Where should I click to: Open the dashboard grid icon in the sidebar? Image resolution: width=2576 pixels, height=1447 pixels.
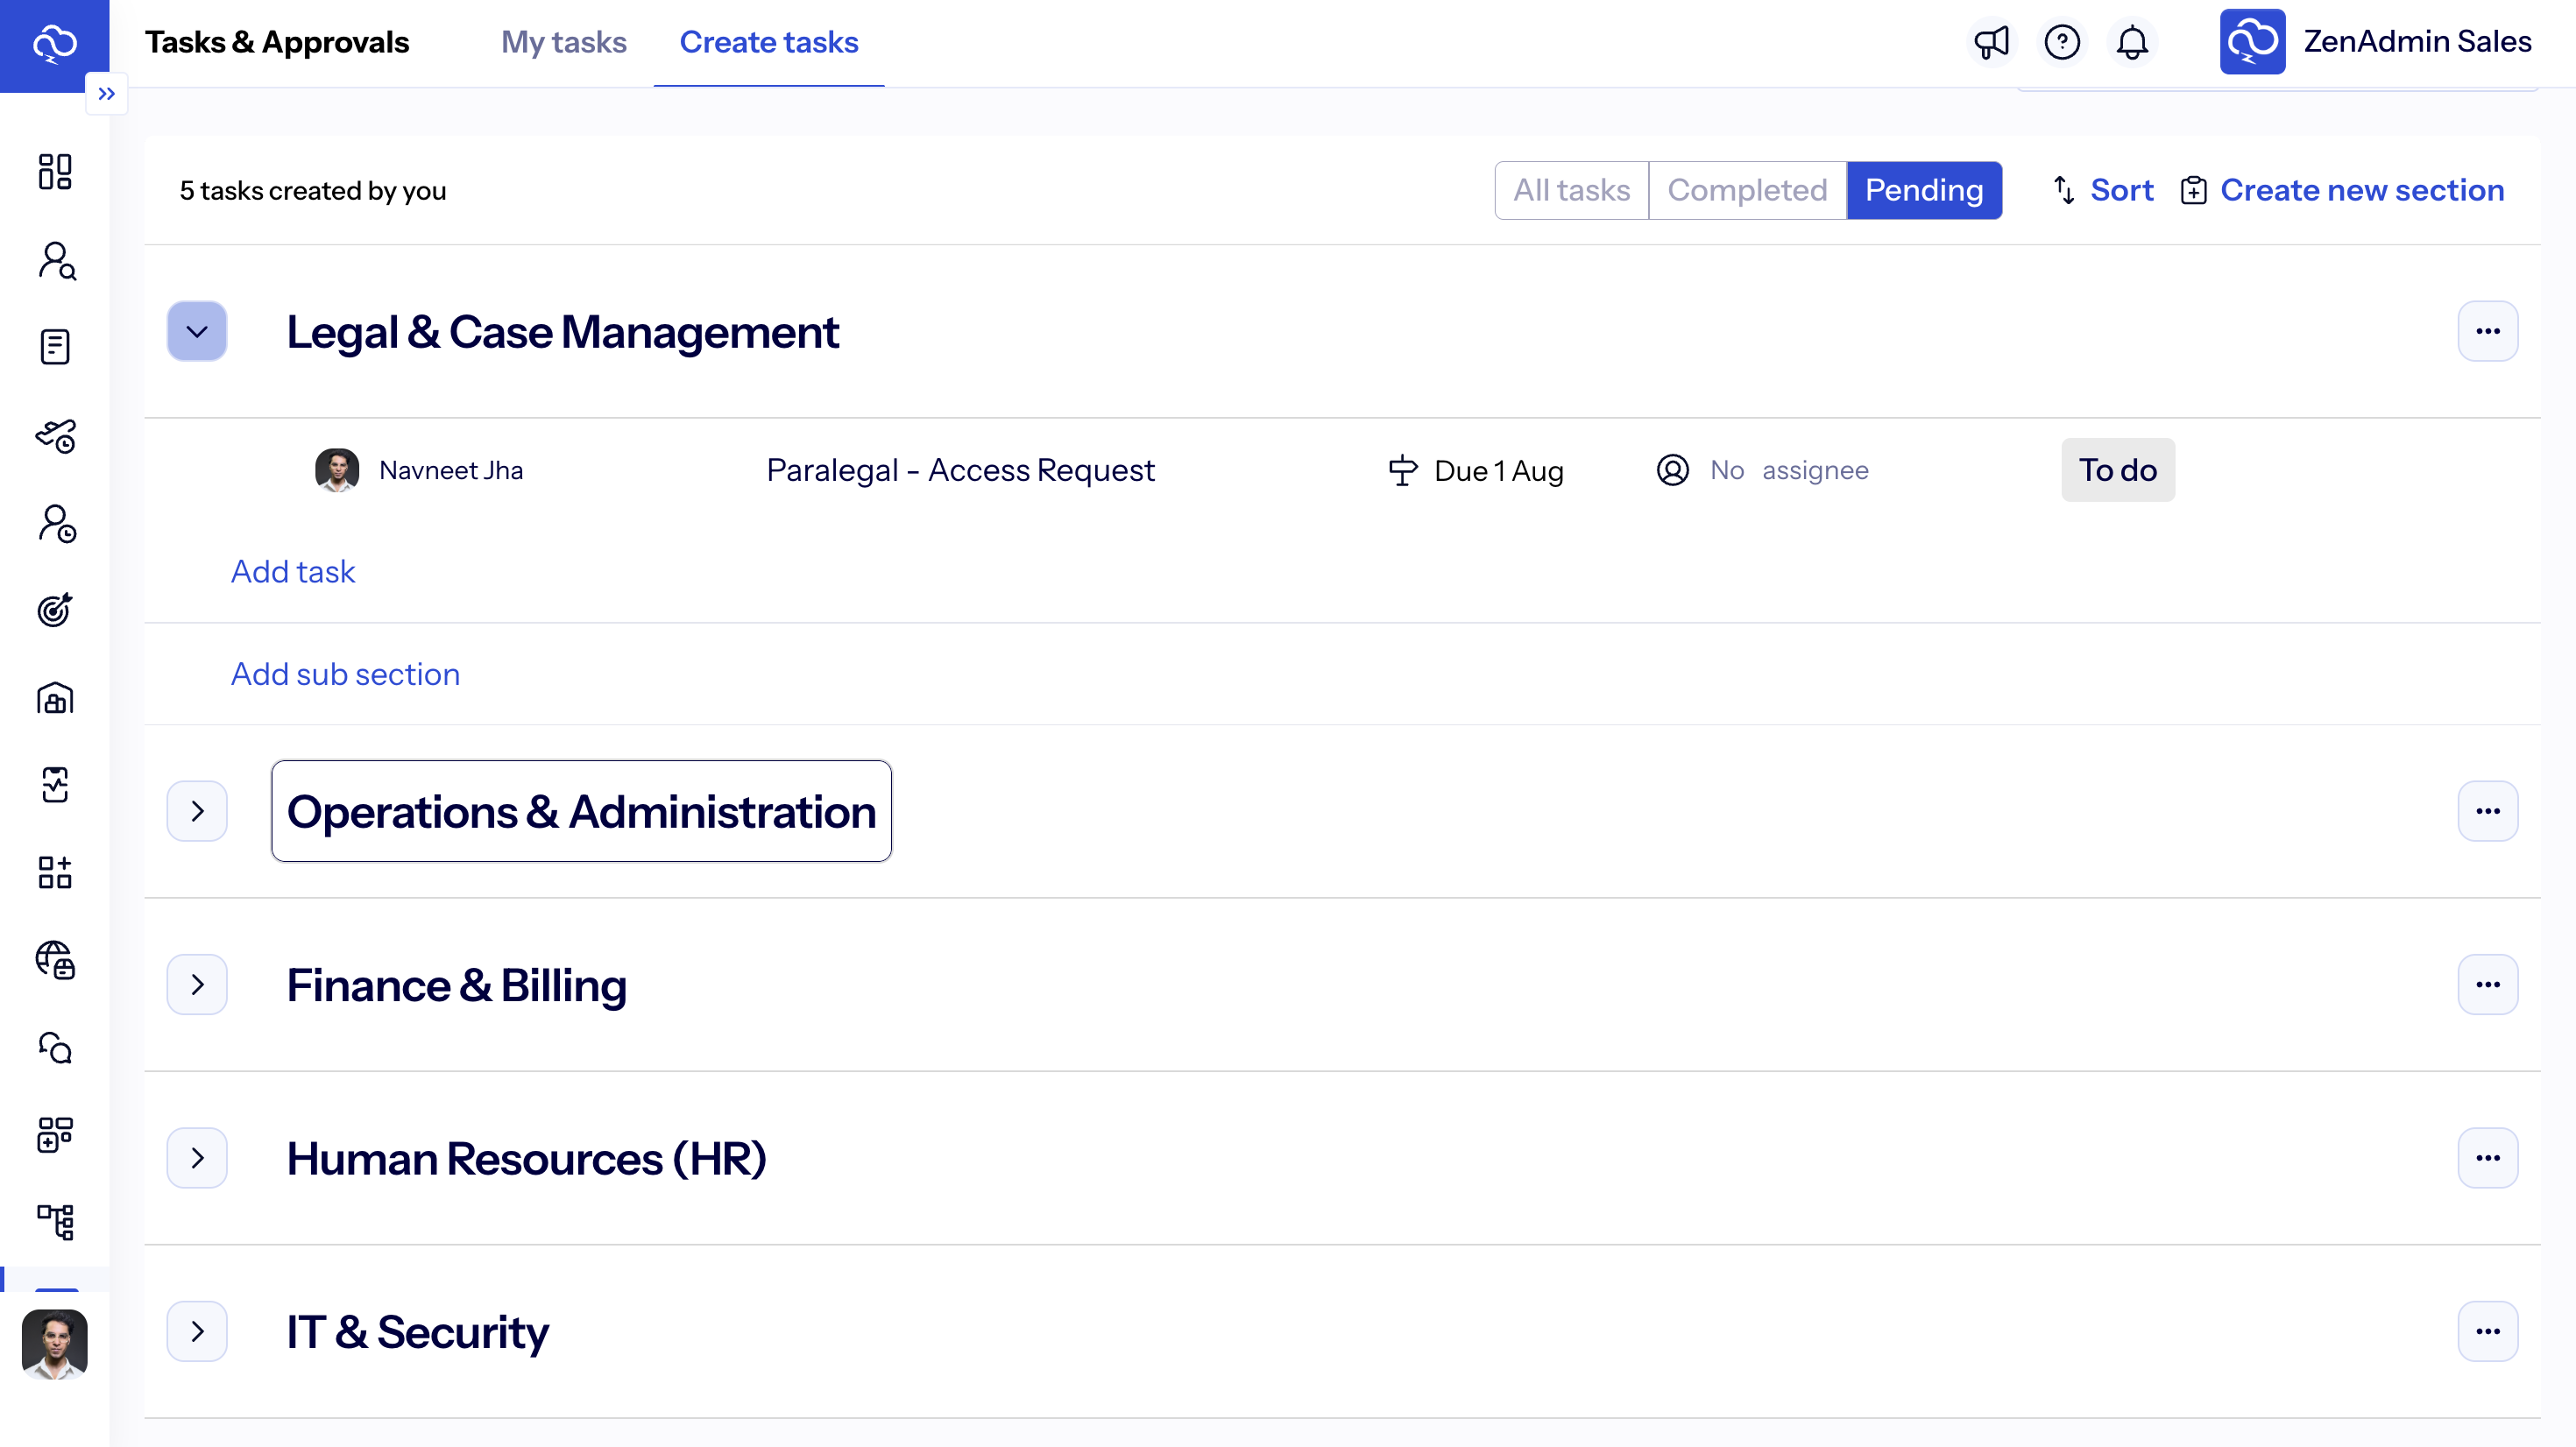(55, 172)
